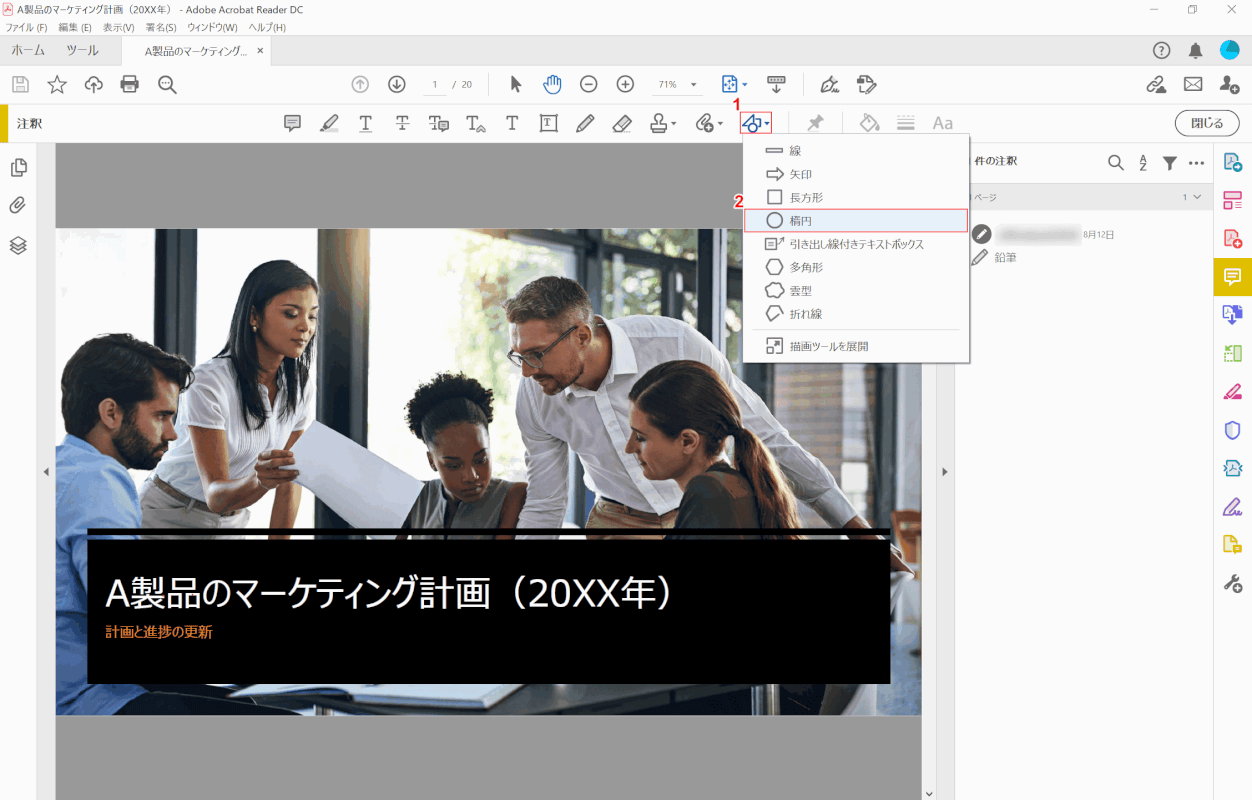Open attachments panel with paperclip icon
The image size is (1252, 800).
[x=18, y=206]
